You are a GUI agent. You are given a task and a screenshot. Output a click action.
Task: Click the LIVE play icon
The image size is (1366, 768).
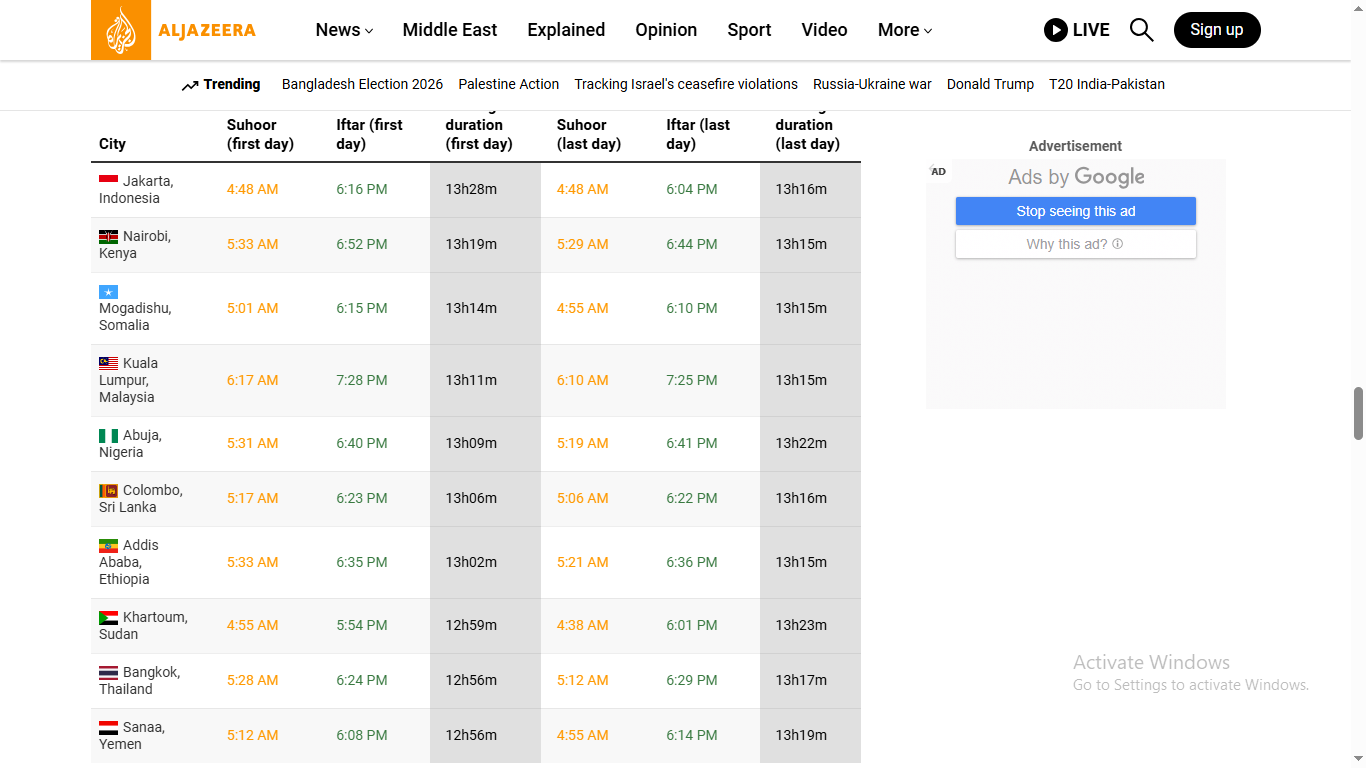point(1055,30)
